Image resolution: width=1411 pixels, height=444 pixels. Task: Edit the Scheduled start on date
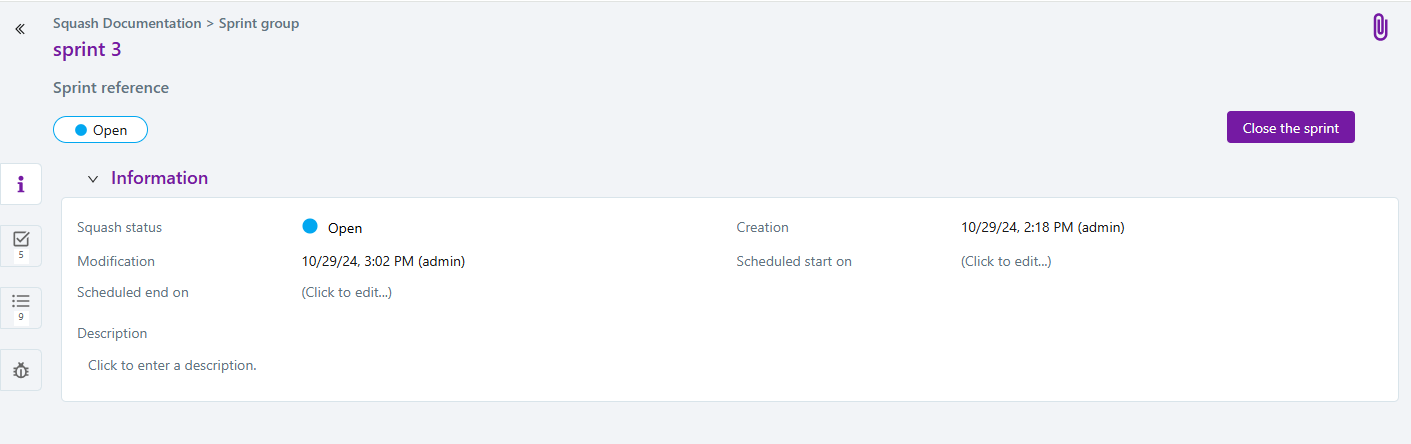pos(1005,262)
